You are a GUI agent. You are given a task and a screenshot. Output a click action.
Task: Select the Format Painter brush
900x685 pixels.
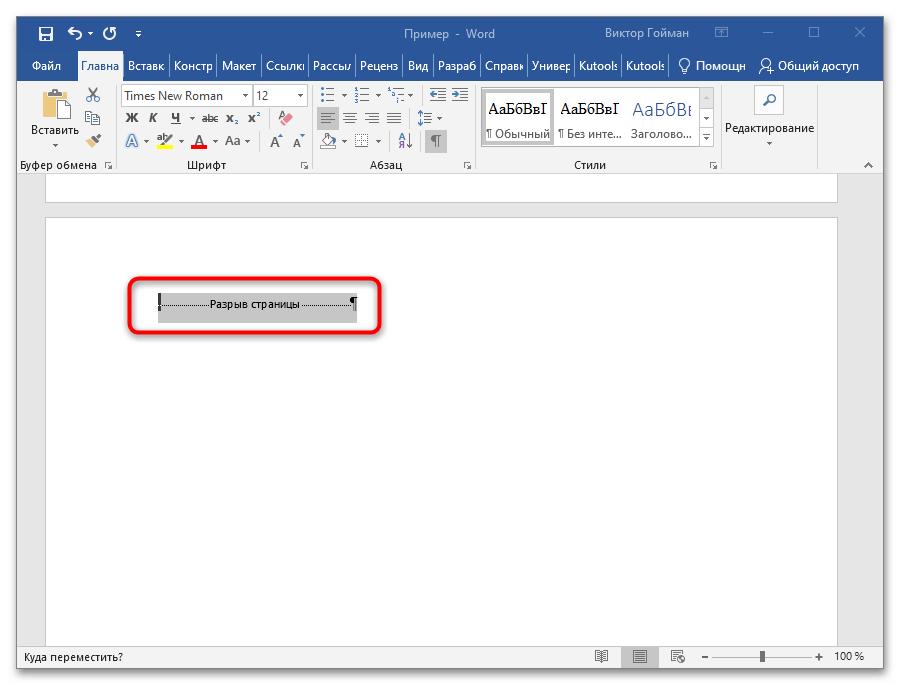pos(92,140)
